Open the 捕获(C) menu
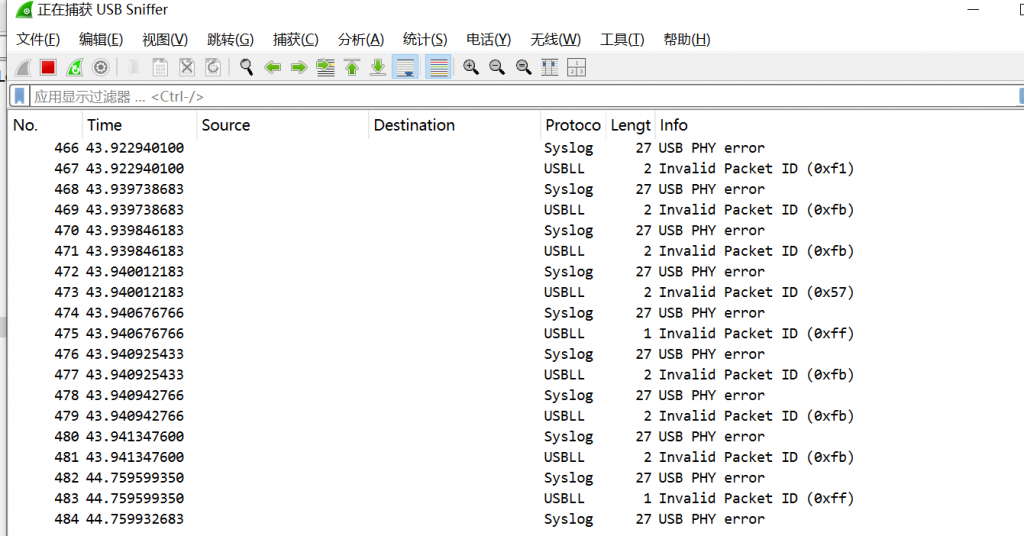 295,40
